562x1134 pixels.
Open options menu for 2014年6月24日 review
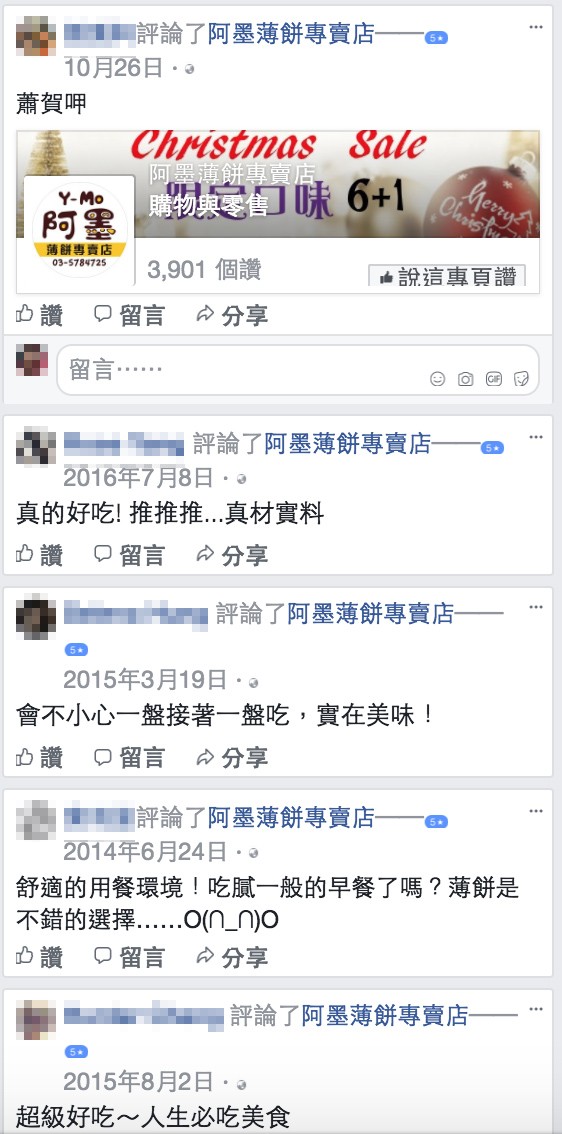[x=536, y=811]
